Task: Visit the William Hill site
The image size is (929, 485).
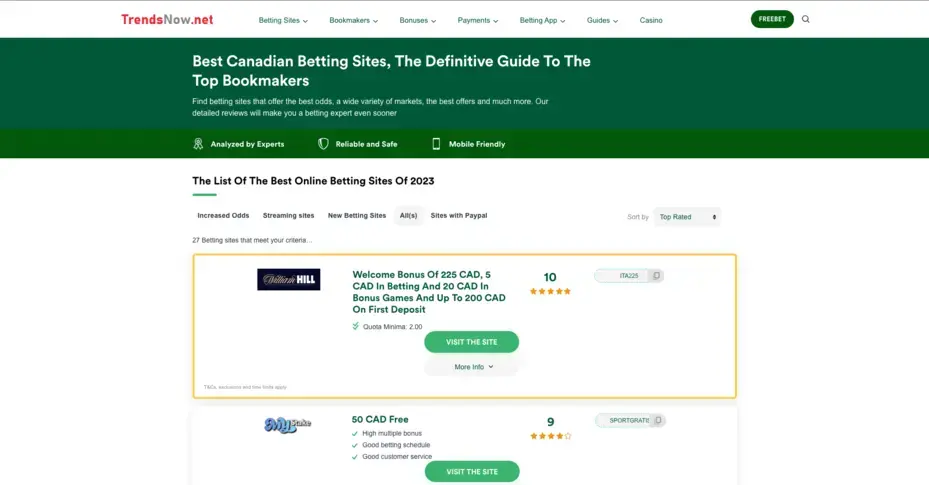Action: click(x=472, y=342)
